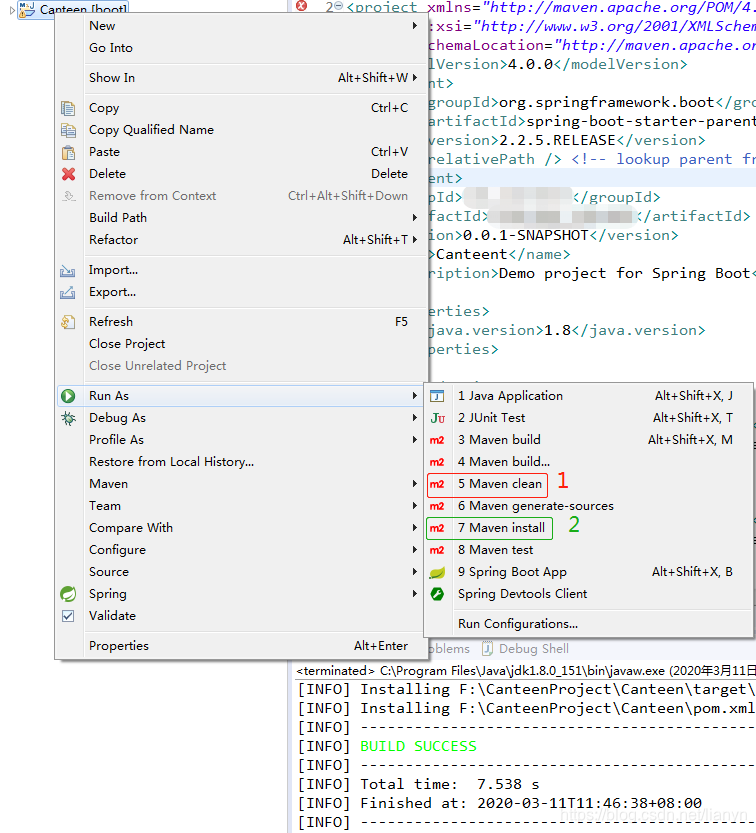The image size is (756, 833).
Task: Click the Export icon
Action: [x=67, y=292]
